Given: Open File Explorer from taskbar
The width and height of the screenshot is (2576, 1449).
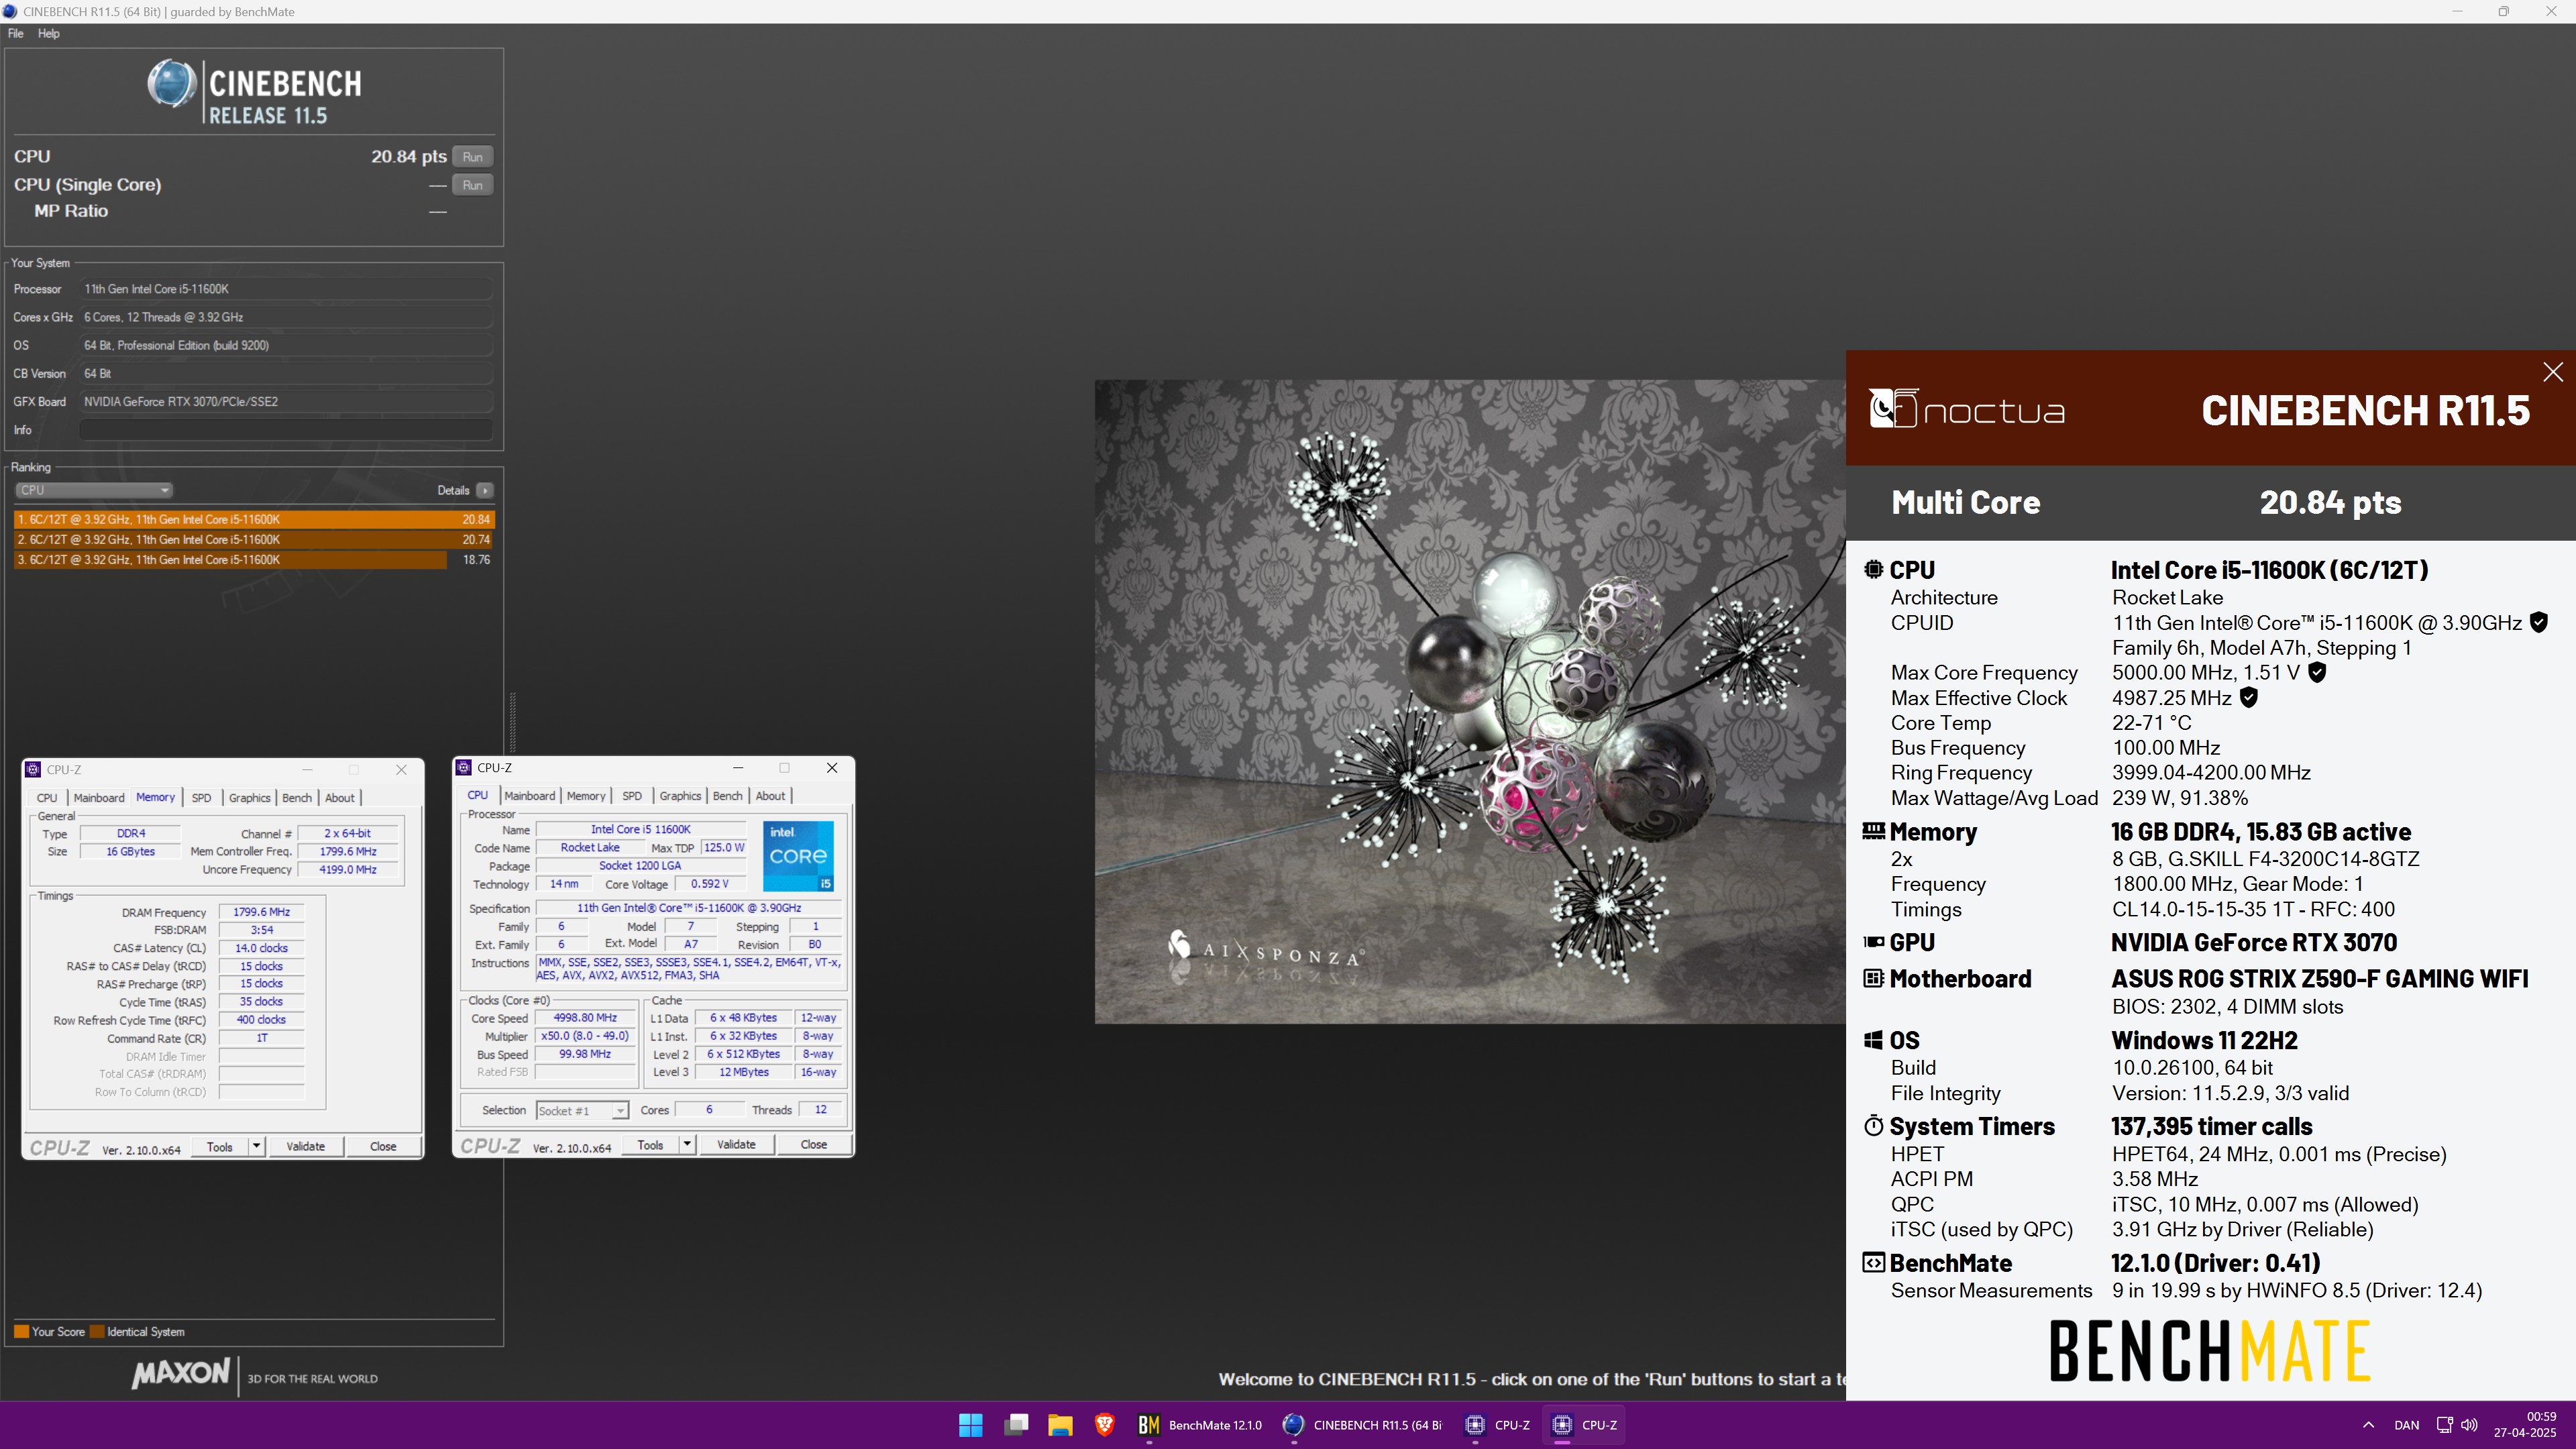Looking at the screenshot, I should (x=1060, y=1425).
